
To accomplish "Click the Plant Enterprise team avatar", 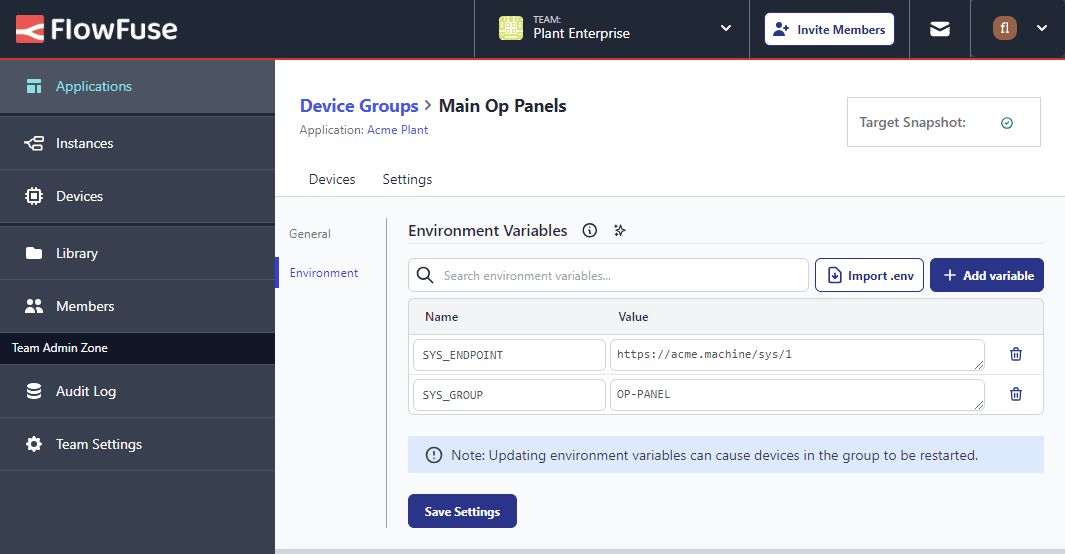I will (x=511, y=29).
